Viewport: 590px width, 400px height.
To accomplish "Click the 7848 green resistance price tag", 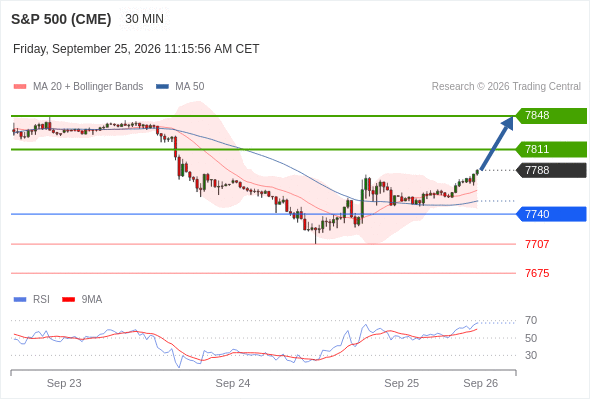I will click(x=552, y=116).
